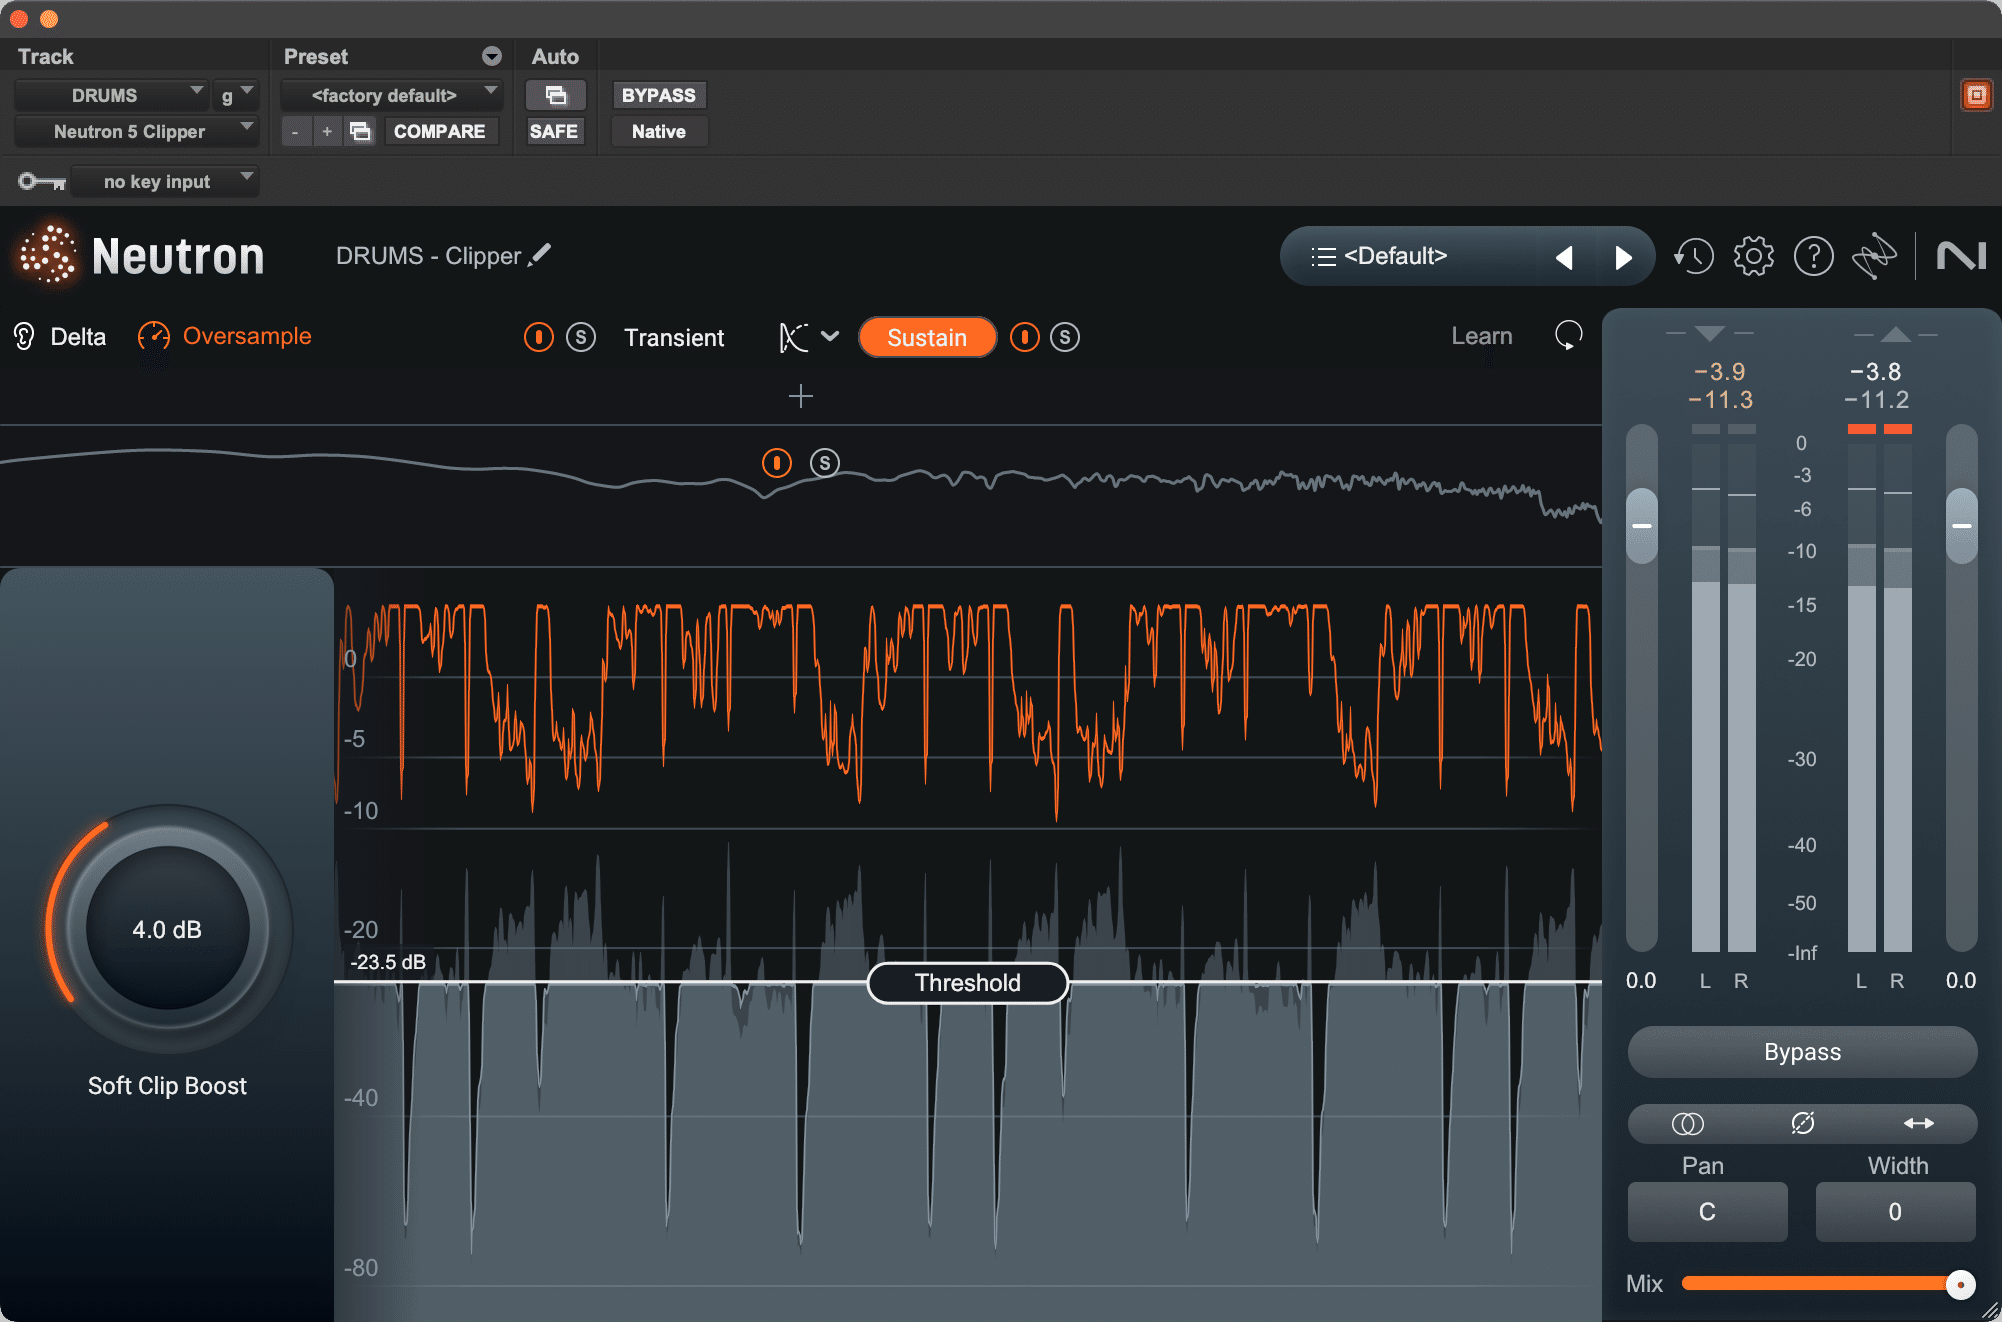Viewport: 2002px width, 1322px height.
Task: Invert phase with the slashed circle icon
Action: [x=1802, y=1124]
